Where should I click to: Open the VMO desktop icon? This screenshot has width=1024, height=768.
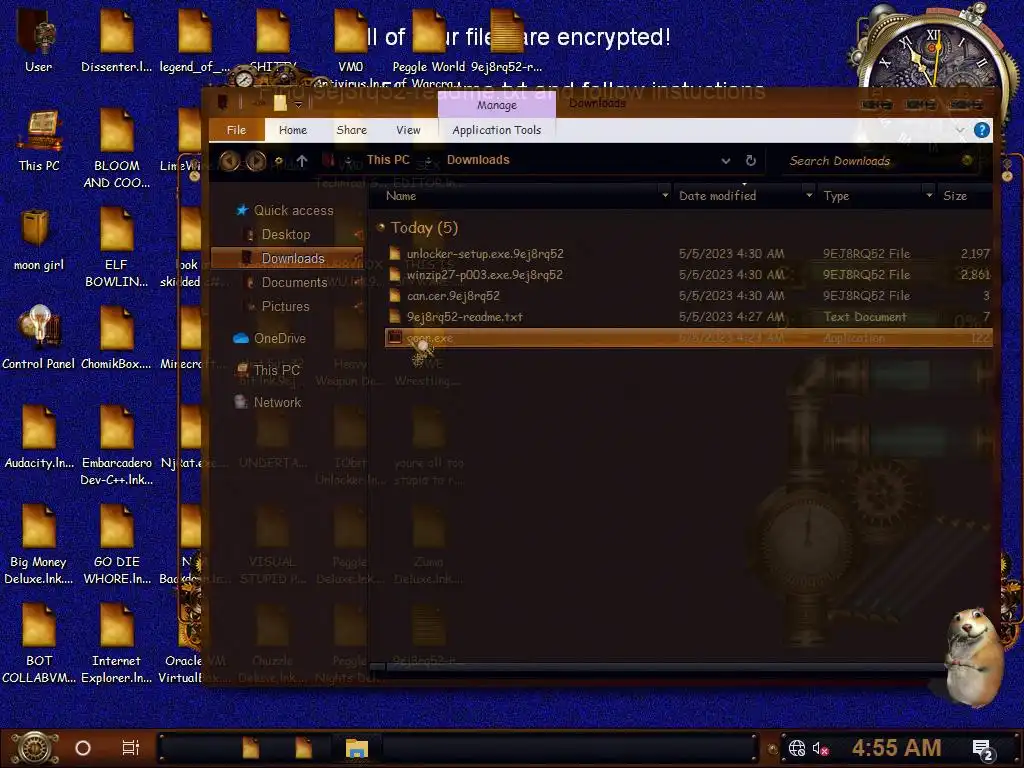pyautogui.click(x=351, y=42)
